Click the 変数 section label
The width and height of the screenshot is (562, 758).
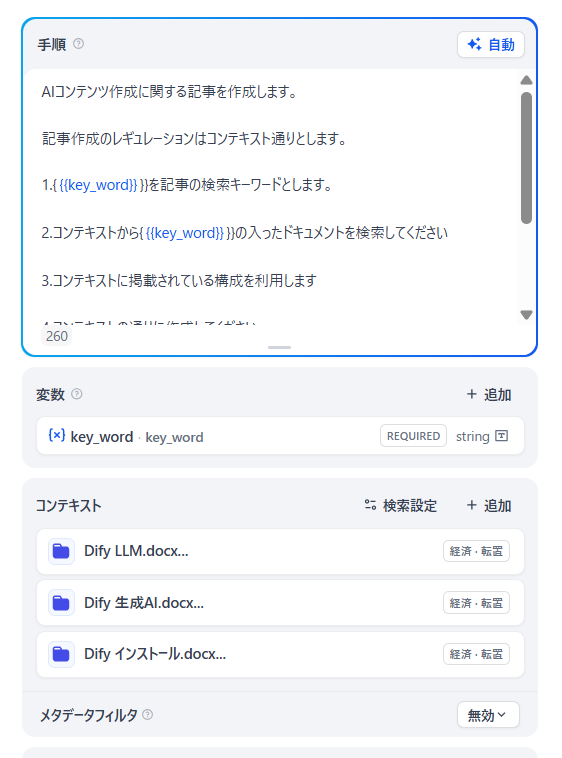pos(50,394)
